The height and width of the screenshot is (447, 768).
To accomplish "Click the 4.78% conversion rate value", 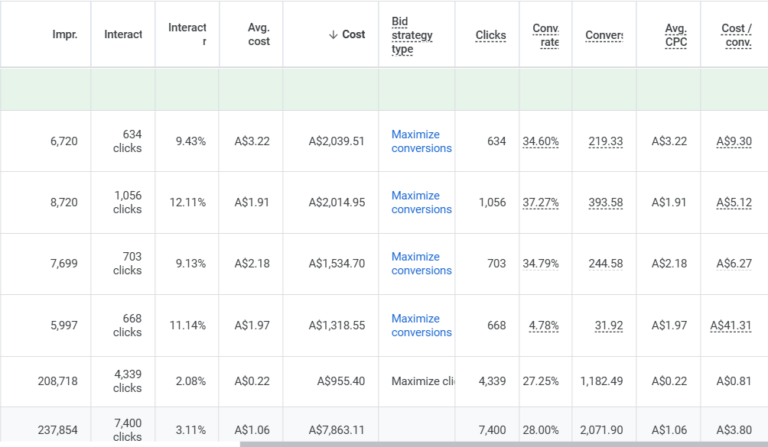I will pos(545,326).
